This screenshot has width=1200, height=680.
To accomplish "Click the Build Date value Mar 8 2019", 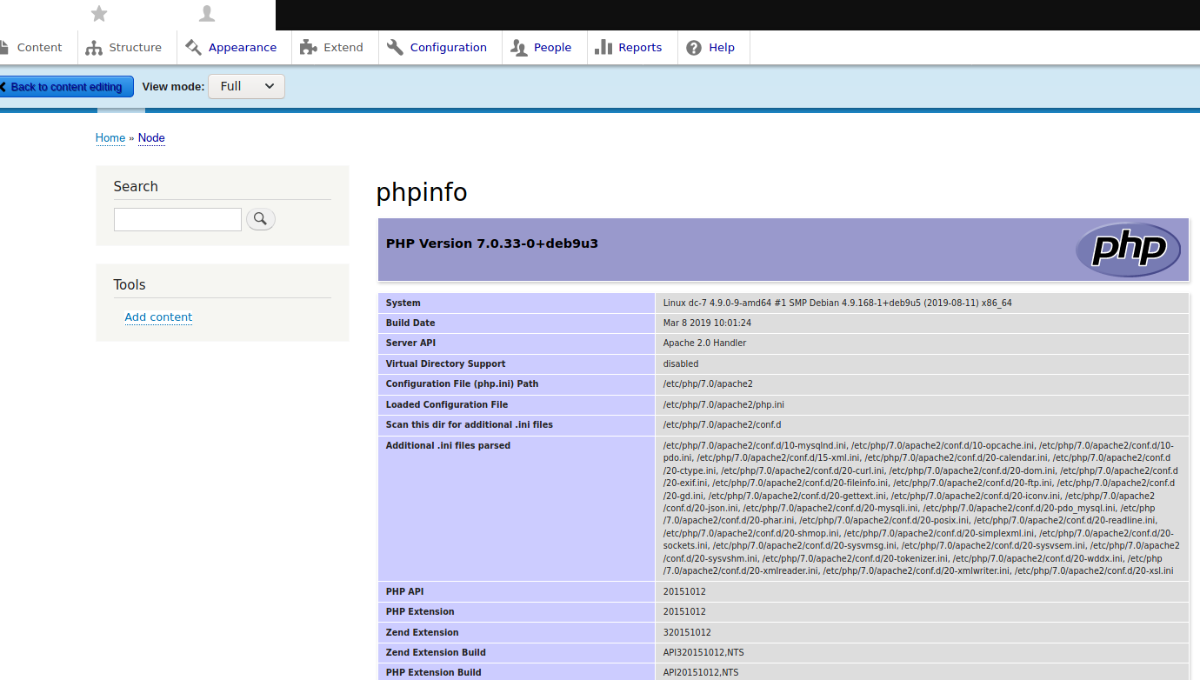I will tap(707, 323).
